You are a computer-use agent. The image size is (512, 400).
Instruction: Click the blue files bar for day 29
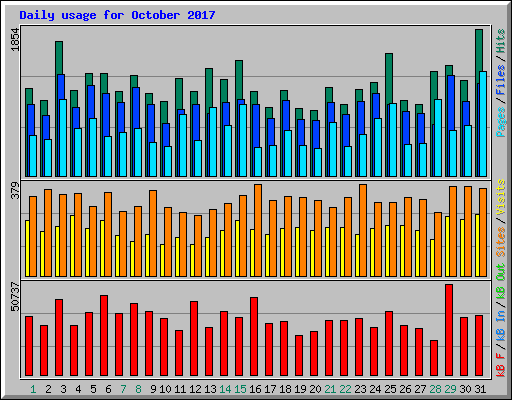tap(451, 103)
